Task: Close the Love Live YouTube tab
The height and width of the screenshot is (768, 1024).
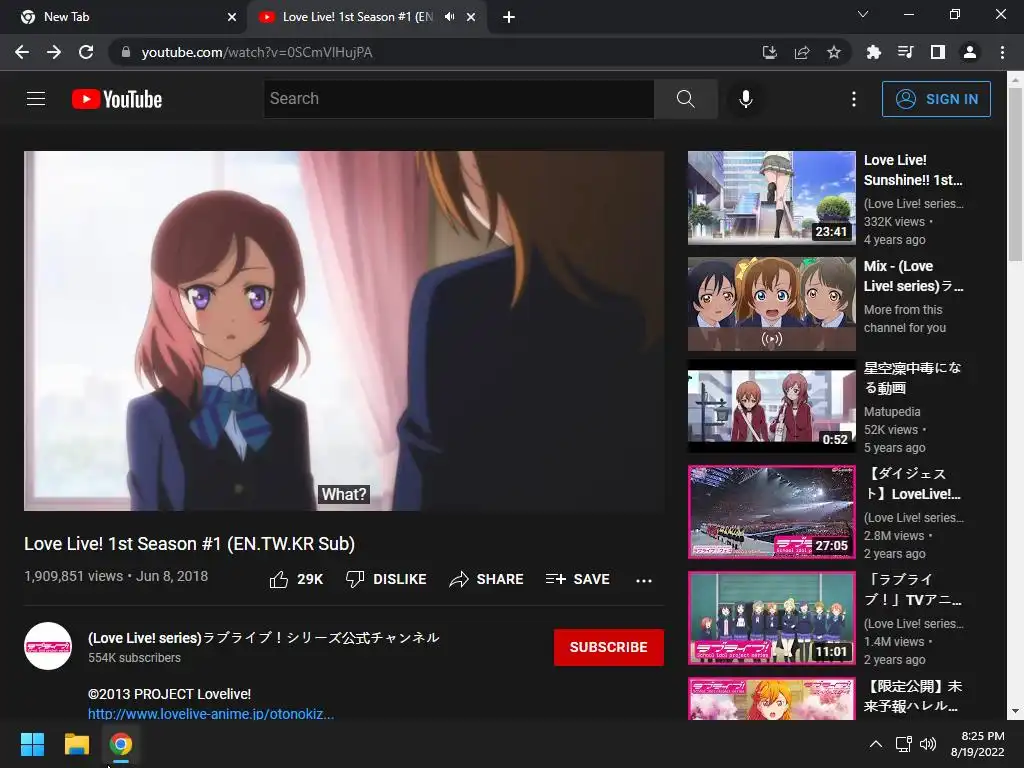Action: (x=471, y=17)
